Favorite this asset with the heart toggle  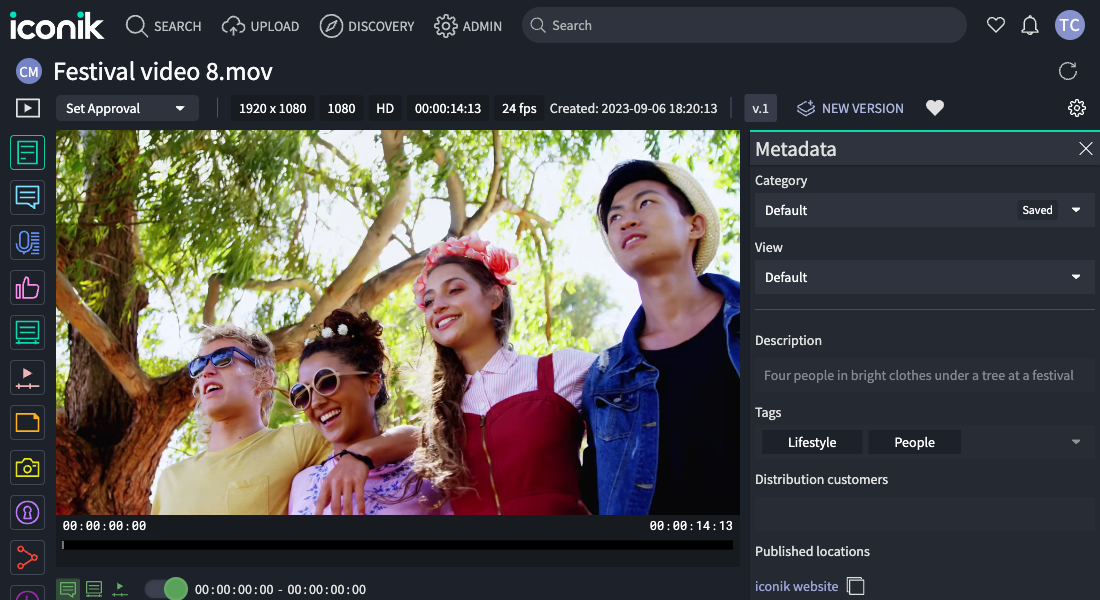(935, 108)
